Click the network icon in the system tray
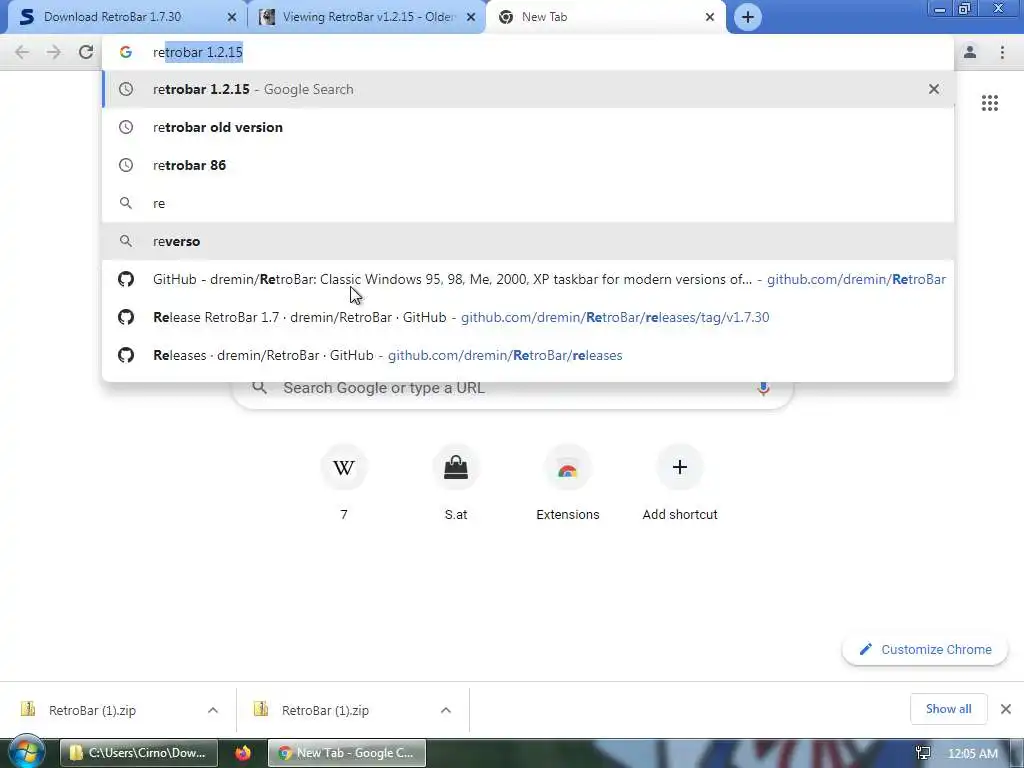This screenshot has height=768, width=1024. tap(923, 754)
